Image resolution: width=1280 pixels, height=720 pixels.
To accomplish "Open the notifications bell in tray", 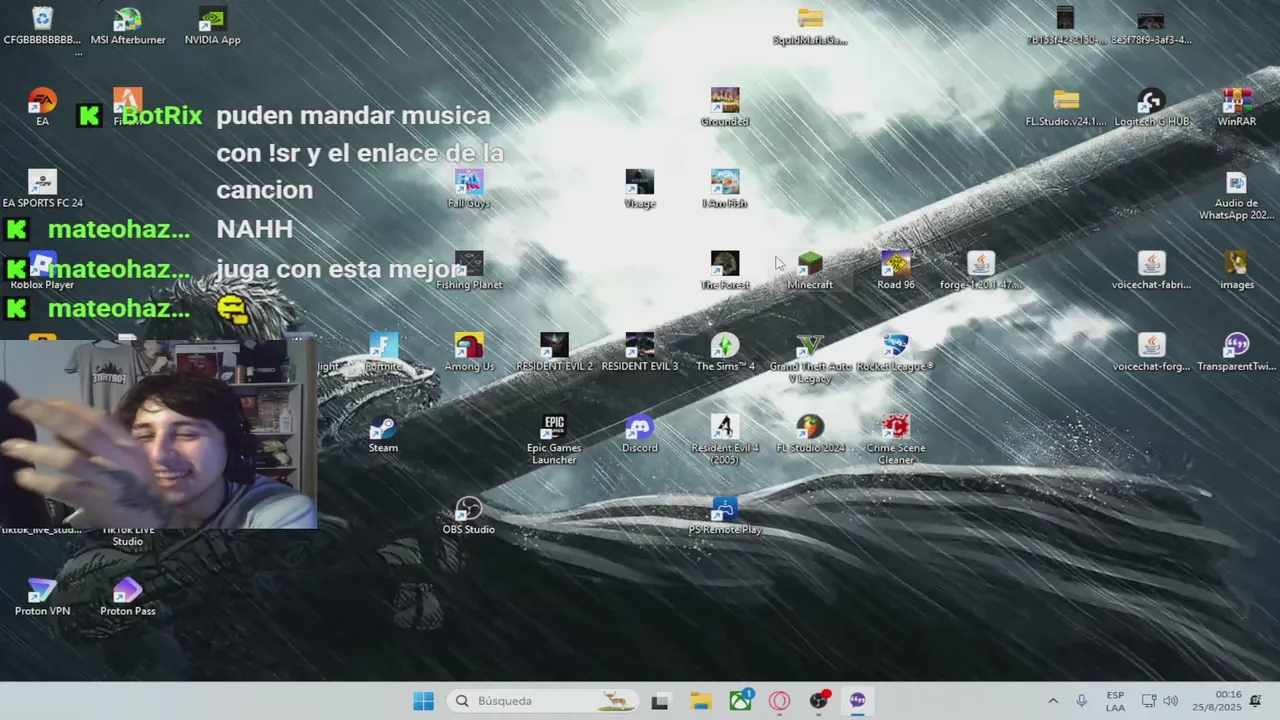I will [x=1256, y=701].
